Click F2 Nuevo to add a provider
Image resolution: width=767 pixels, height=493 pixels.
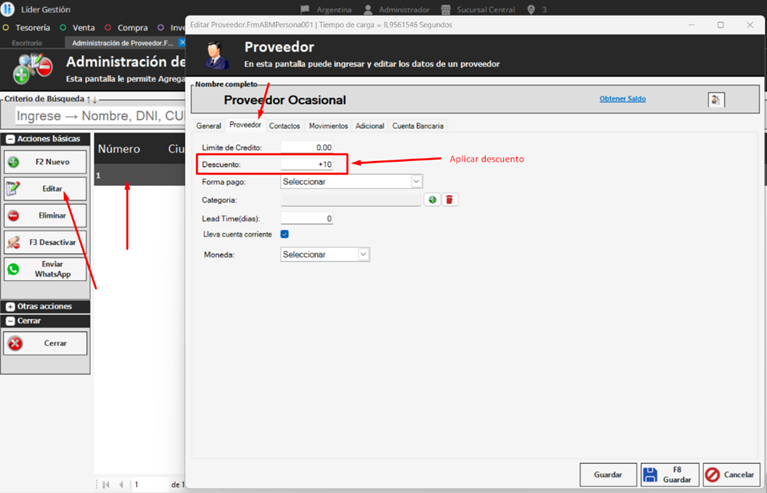(x=46, y=161)
